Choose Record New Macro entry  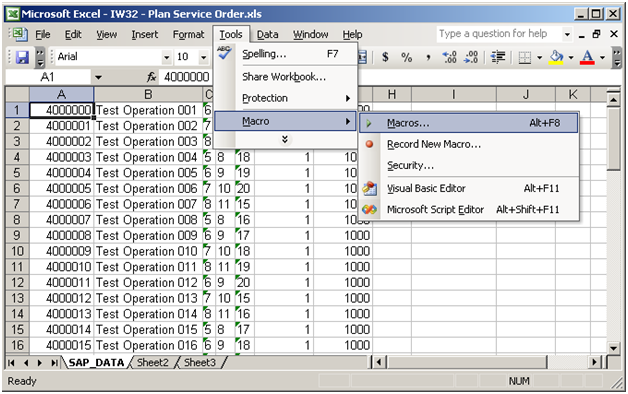click(x=469, y=144)
